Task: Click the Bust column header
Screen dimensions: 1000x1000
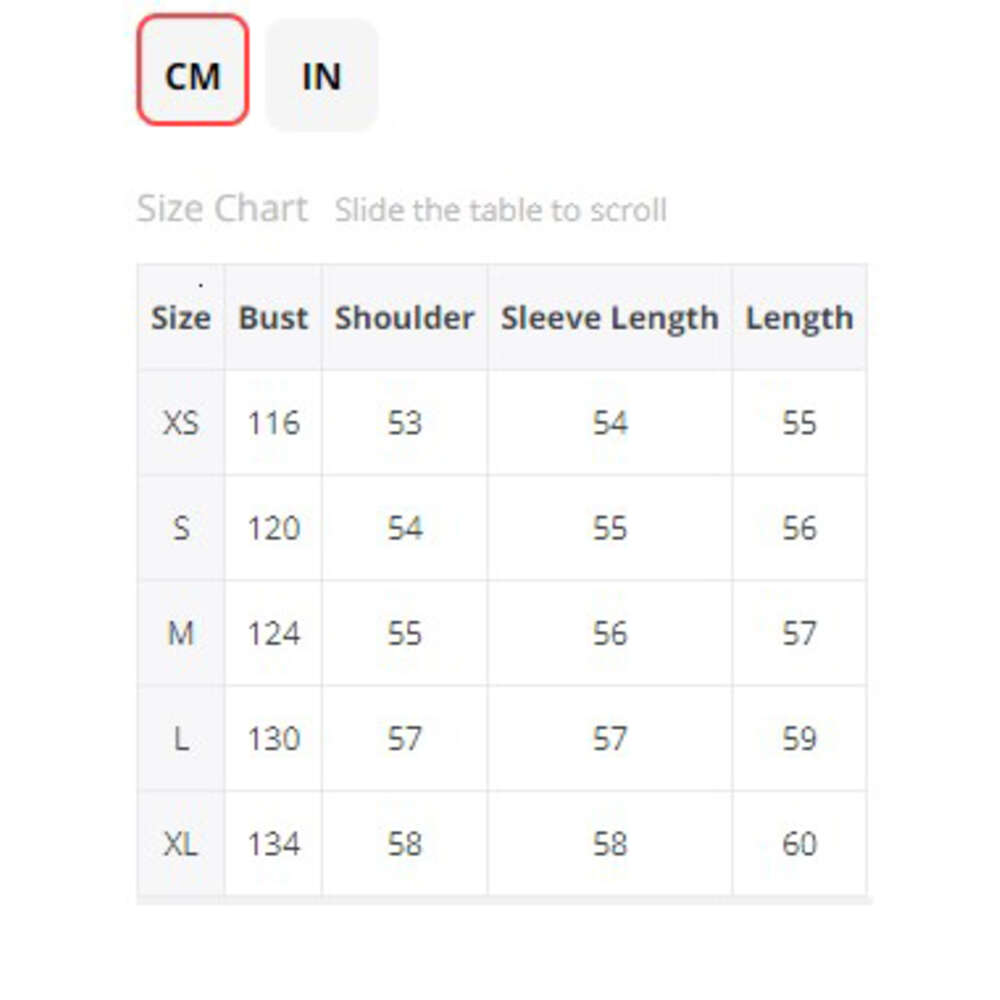Action: click(273, 318)
